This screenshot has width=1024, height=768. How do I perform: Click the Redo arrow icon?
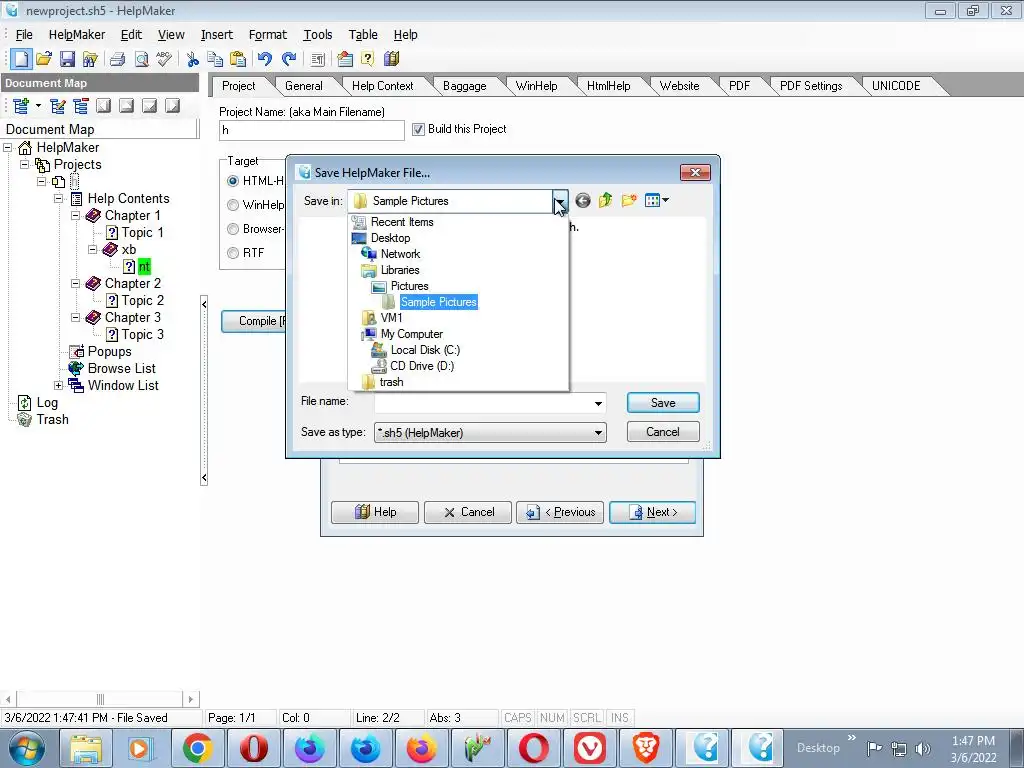coord(289,59)
